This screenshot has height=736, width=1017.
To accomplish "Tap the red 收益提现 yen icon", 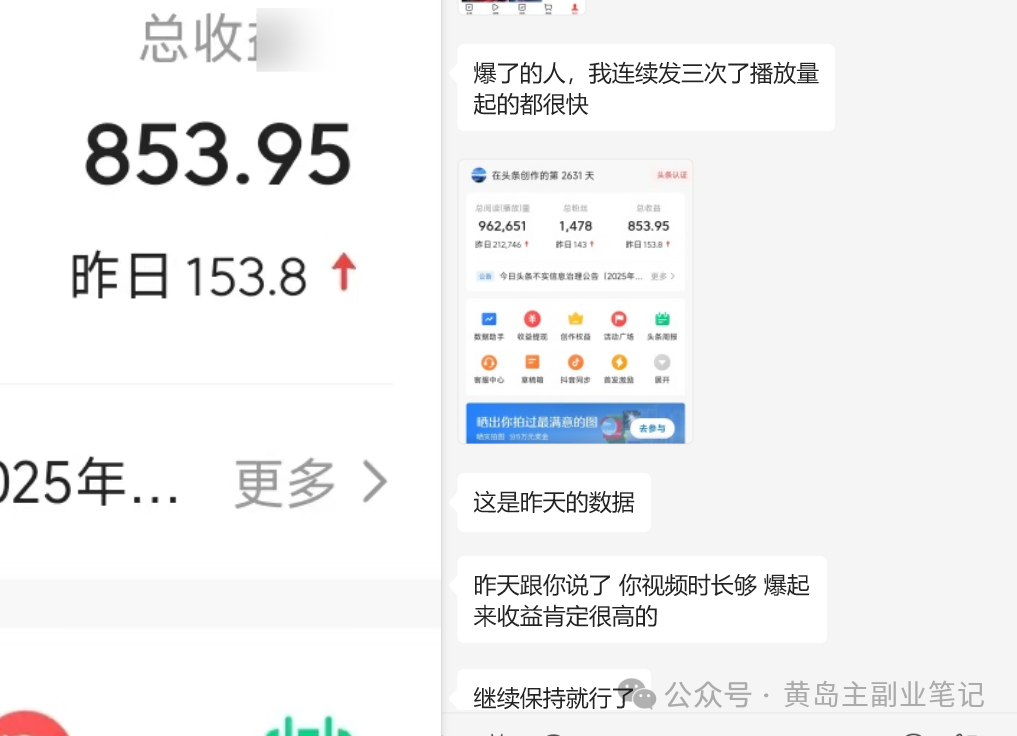I will point(532,319).
